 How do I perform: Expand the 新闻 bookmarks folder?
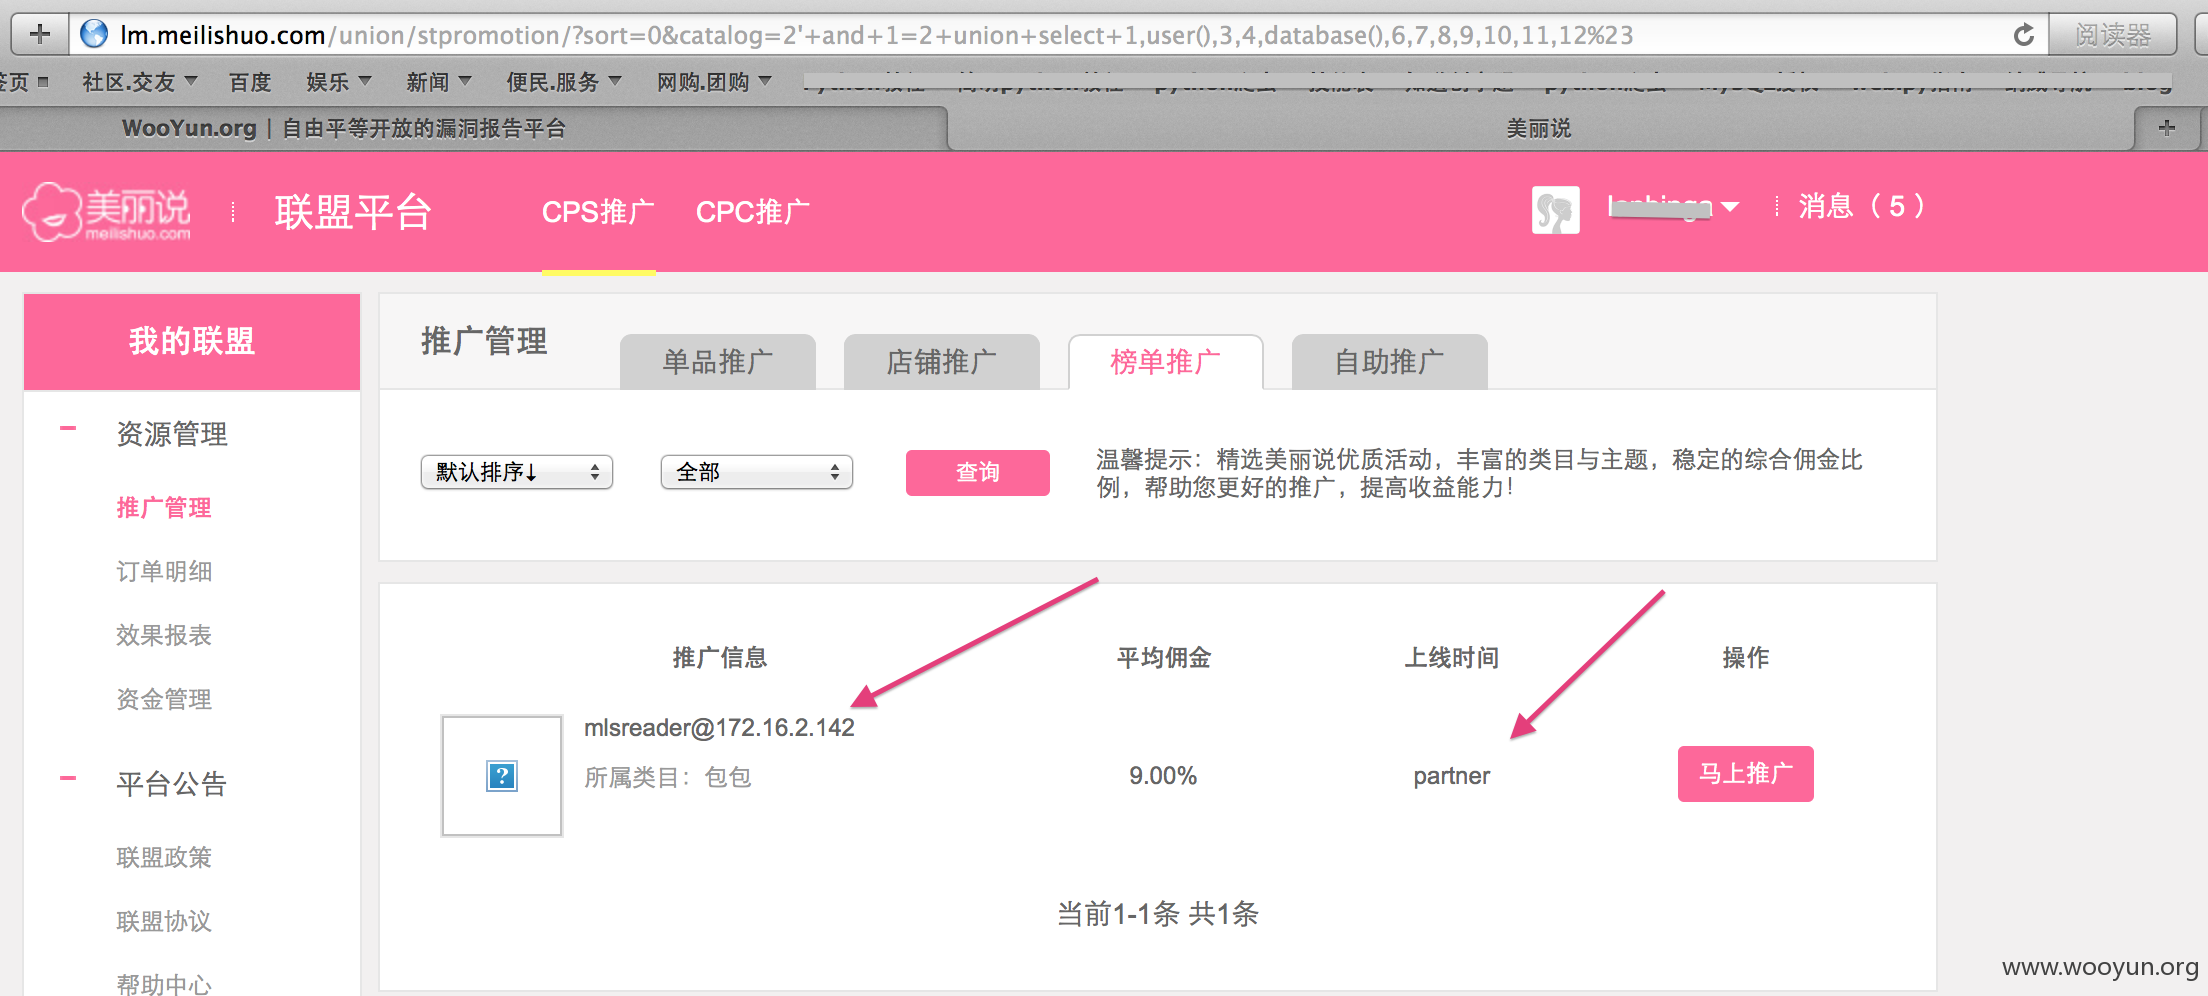[x=438, y=82]
